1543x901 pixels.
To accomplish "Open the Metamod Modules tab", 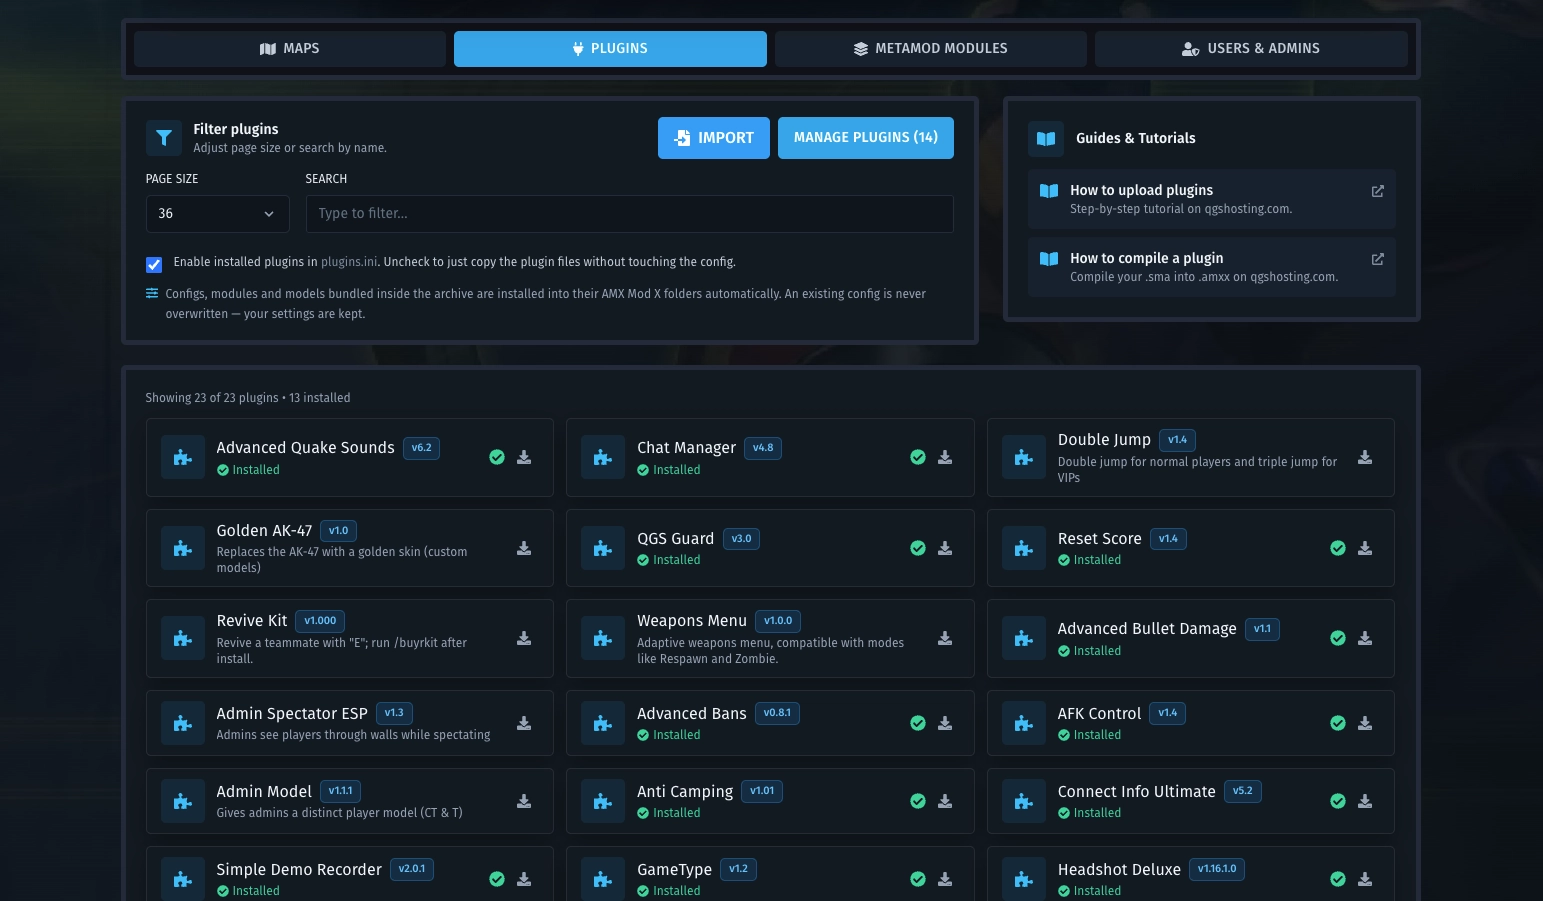I will [931, 49].
